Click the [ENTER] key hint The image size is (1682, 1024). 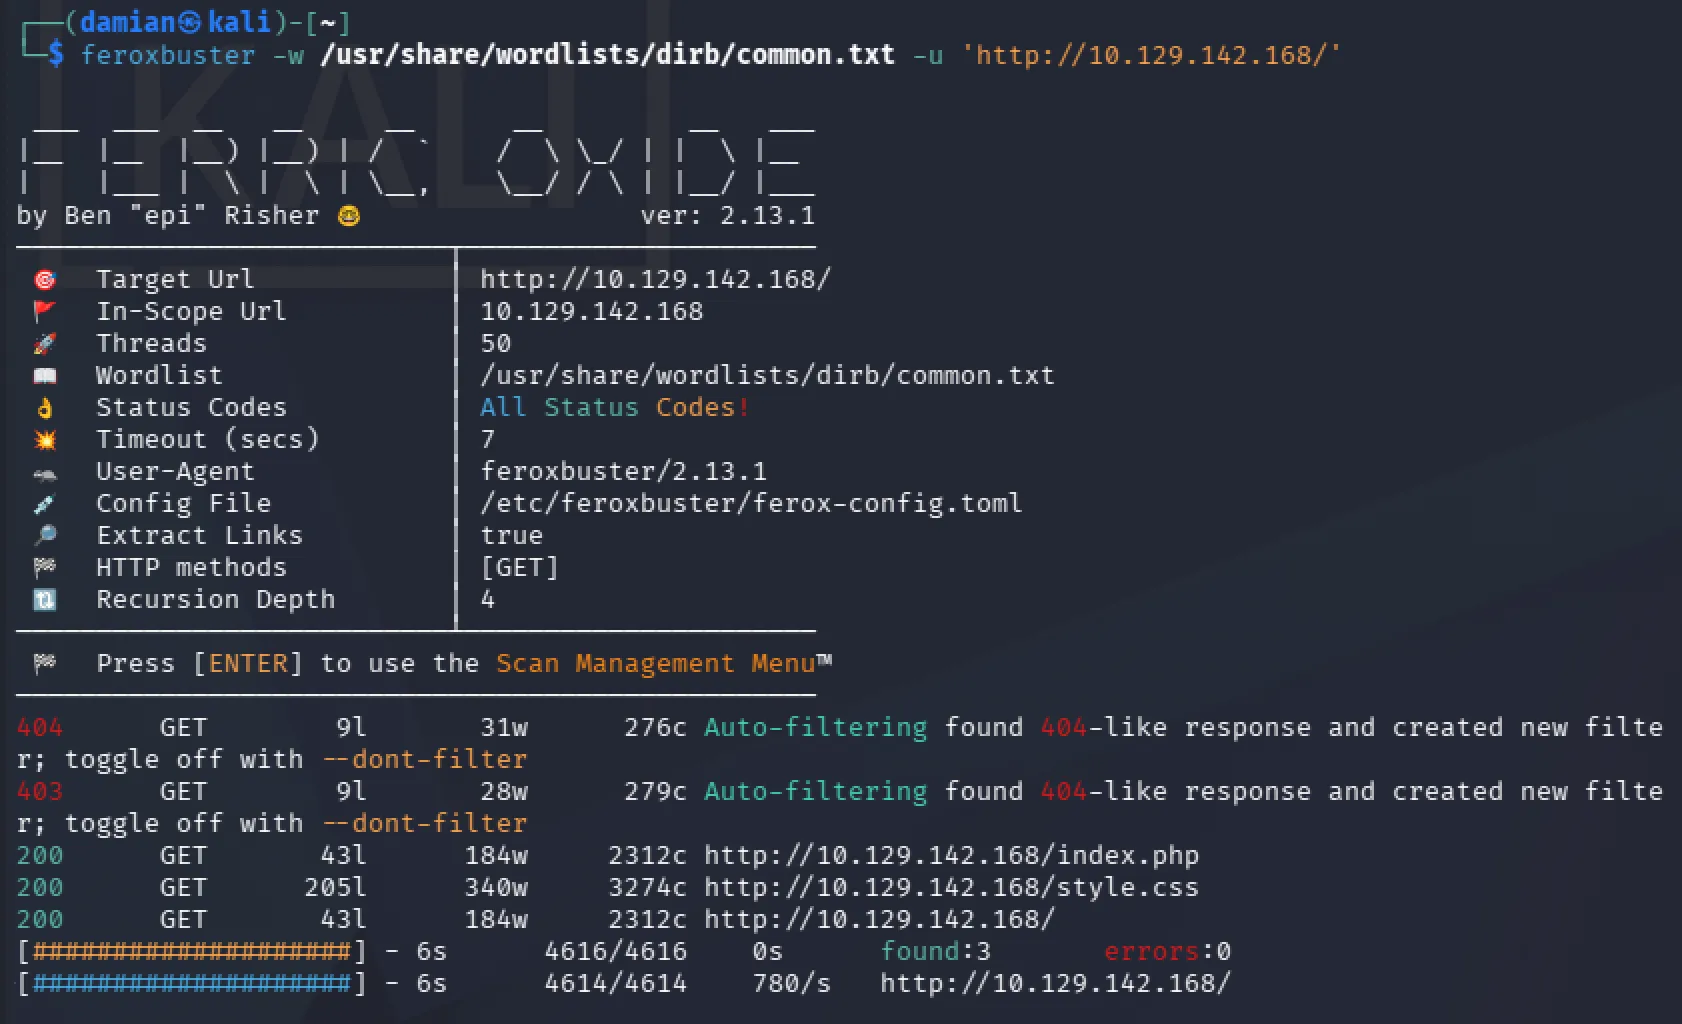click(x=248, y=663)
